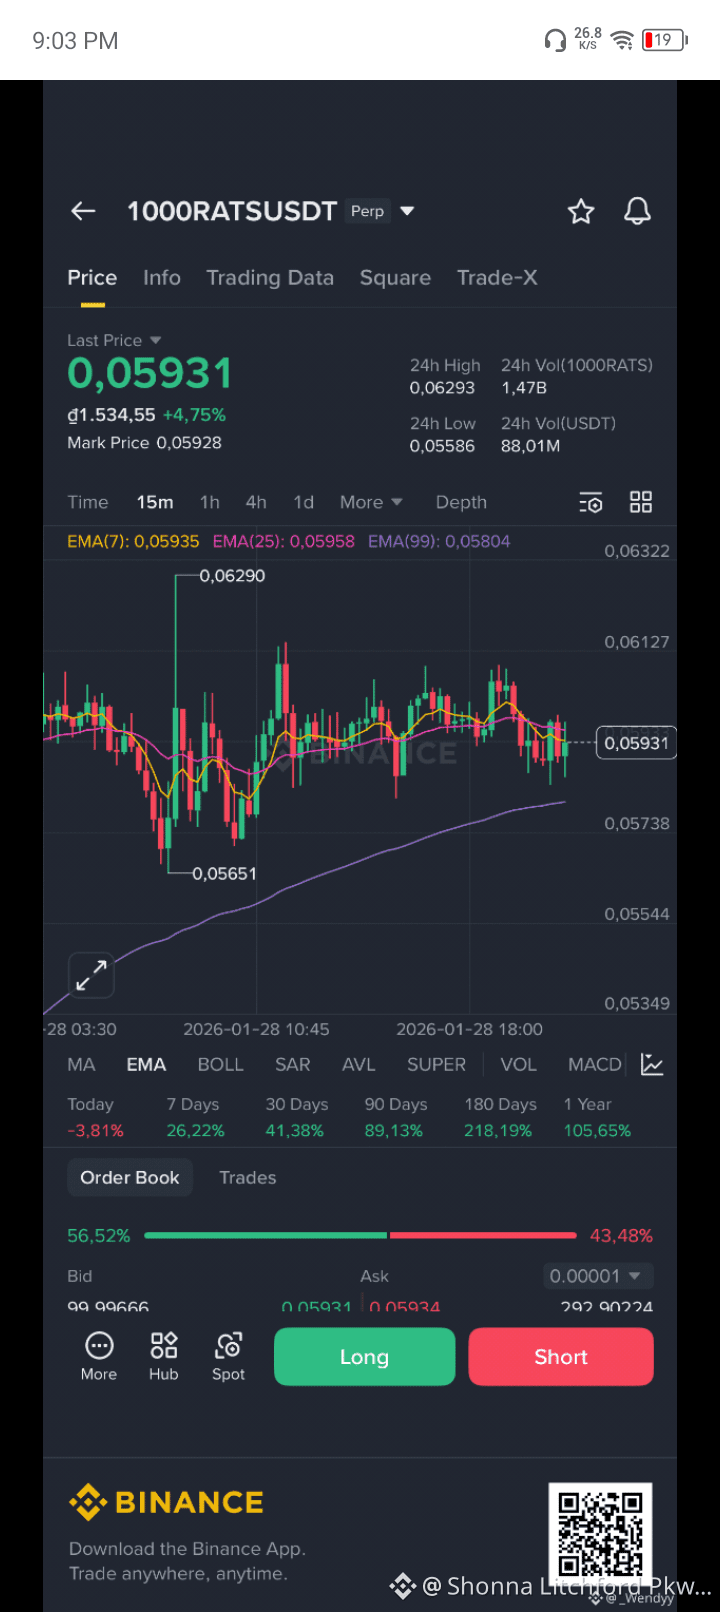Select the 1d chart interval
The width and height of the screenshot is (720, 1612).
pyautogui.click(x=304, y=502)
